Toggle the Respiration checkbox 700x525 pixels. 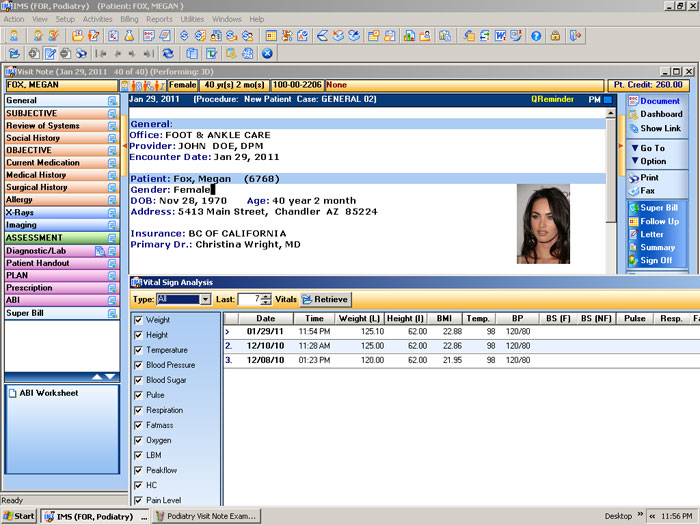[138, 410]
